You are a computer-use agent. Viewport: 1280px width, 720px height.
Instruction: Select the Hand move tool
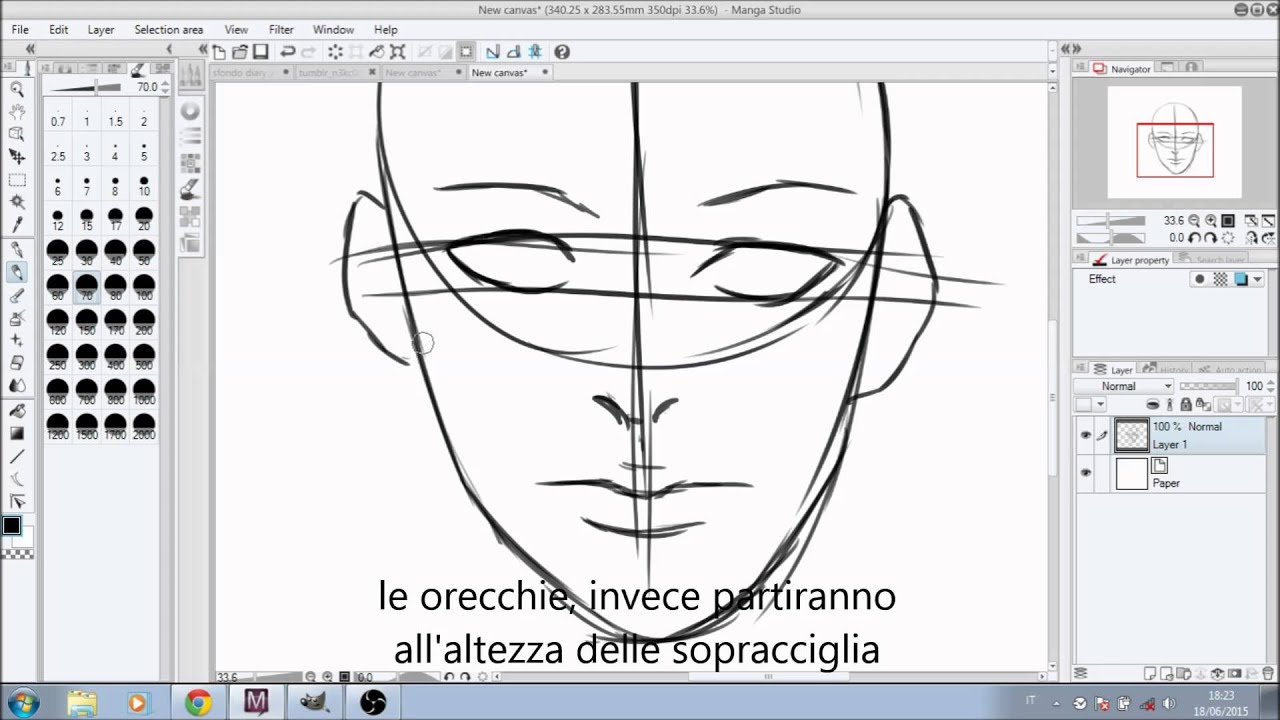tap(17, 111)
